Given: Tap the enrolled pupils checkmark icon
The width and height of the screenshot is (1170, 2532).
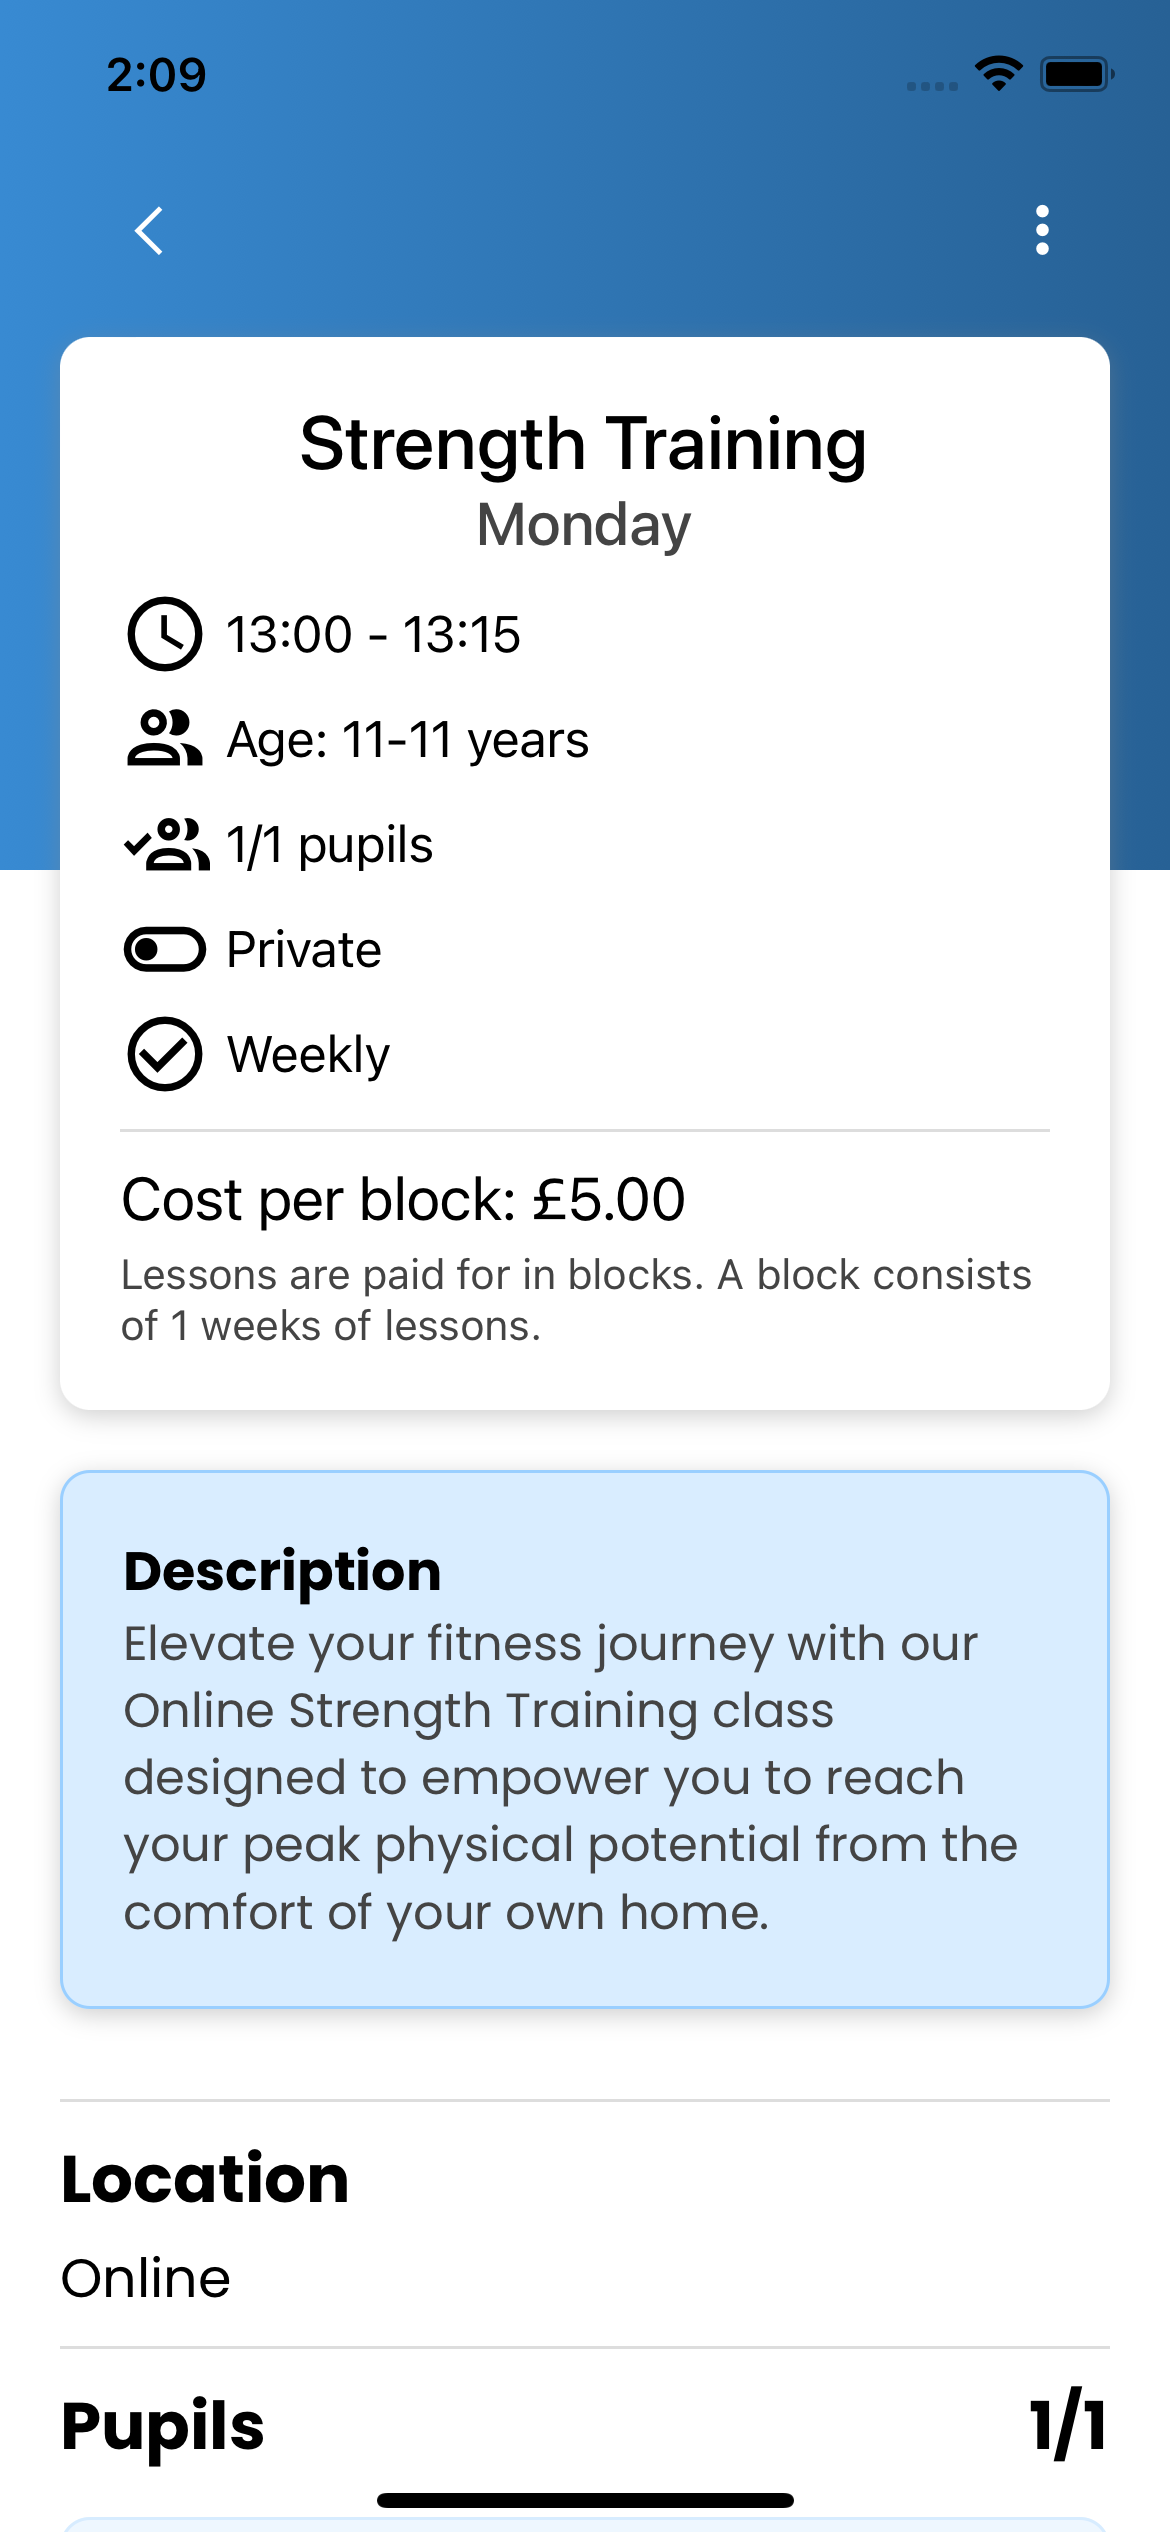Looking at the screenshot, I should (167, 845).
